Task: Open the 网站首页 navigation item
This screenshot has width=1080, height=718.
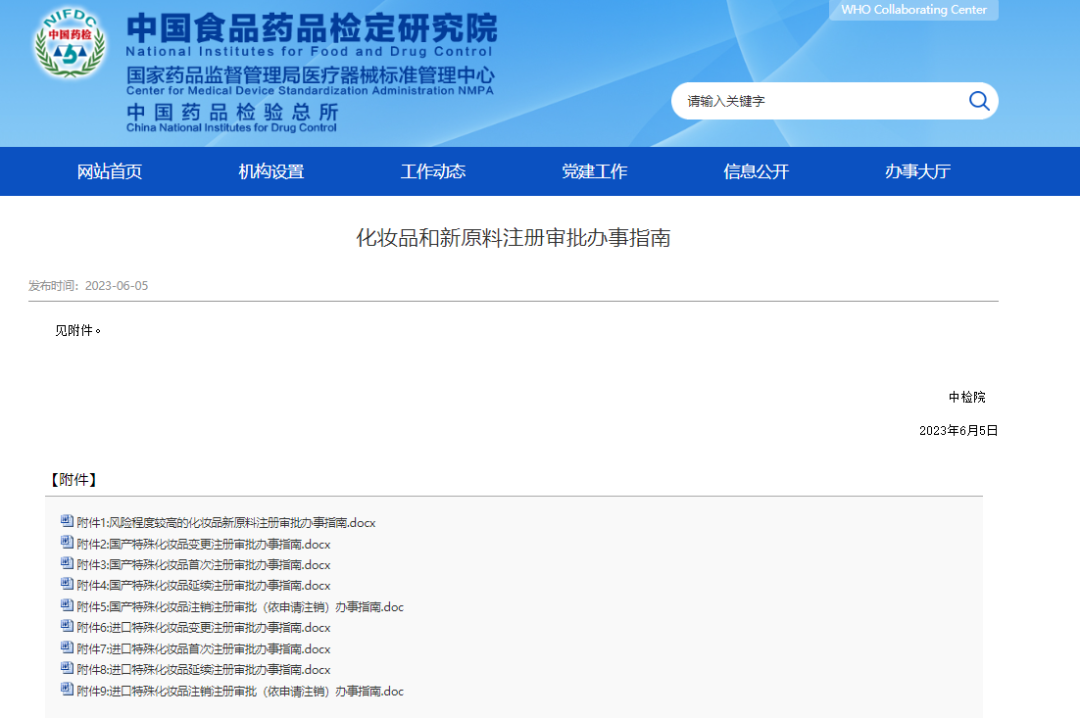Action: (x=110, y=172)
